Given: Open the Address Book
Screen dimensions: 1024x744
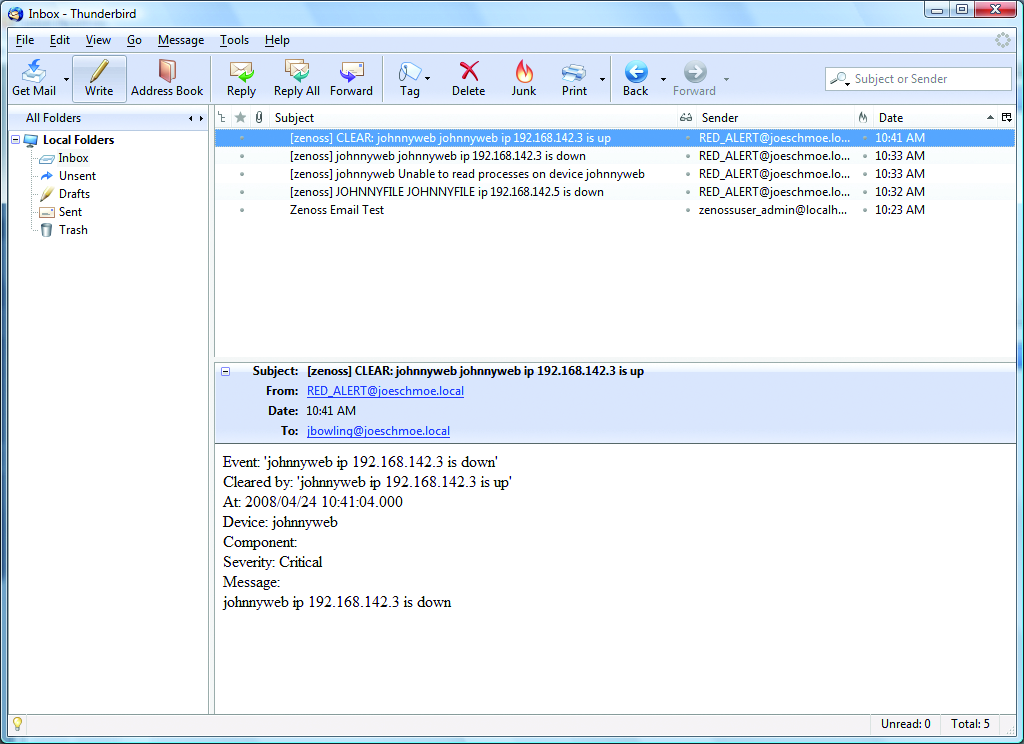Looking at the screenshot, I should (167, 78).
